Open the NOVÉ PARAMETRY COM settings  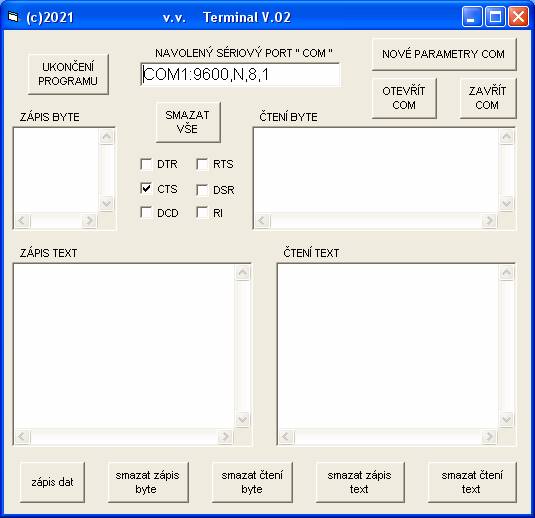click(x=444, y=54)
